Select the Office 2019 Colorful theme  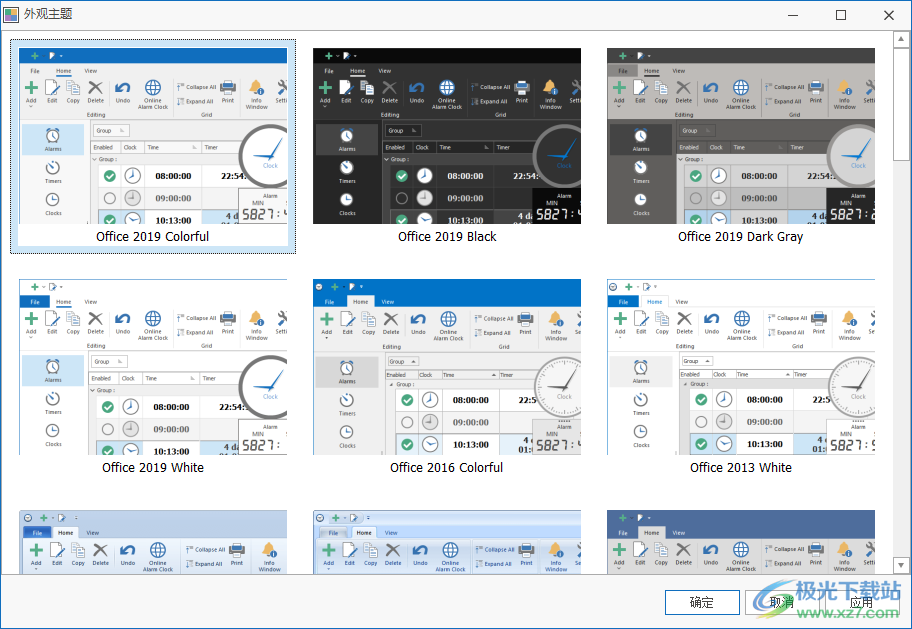(x=153, y=147)
